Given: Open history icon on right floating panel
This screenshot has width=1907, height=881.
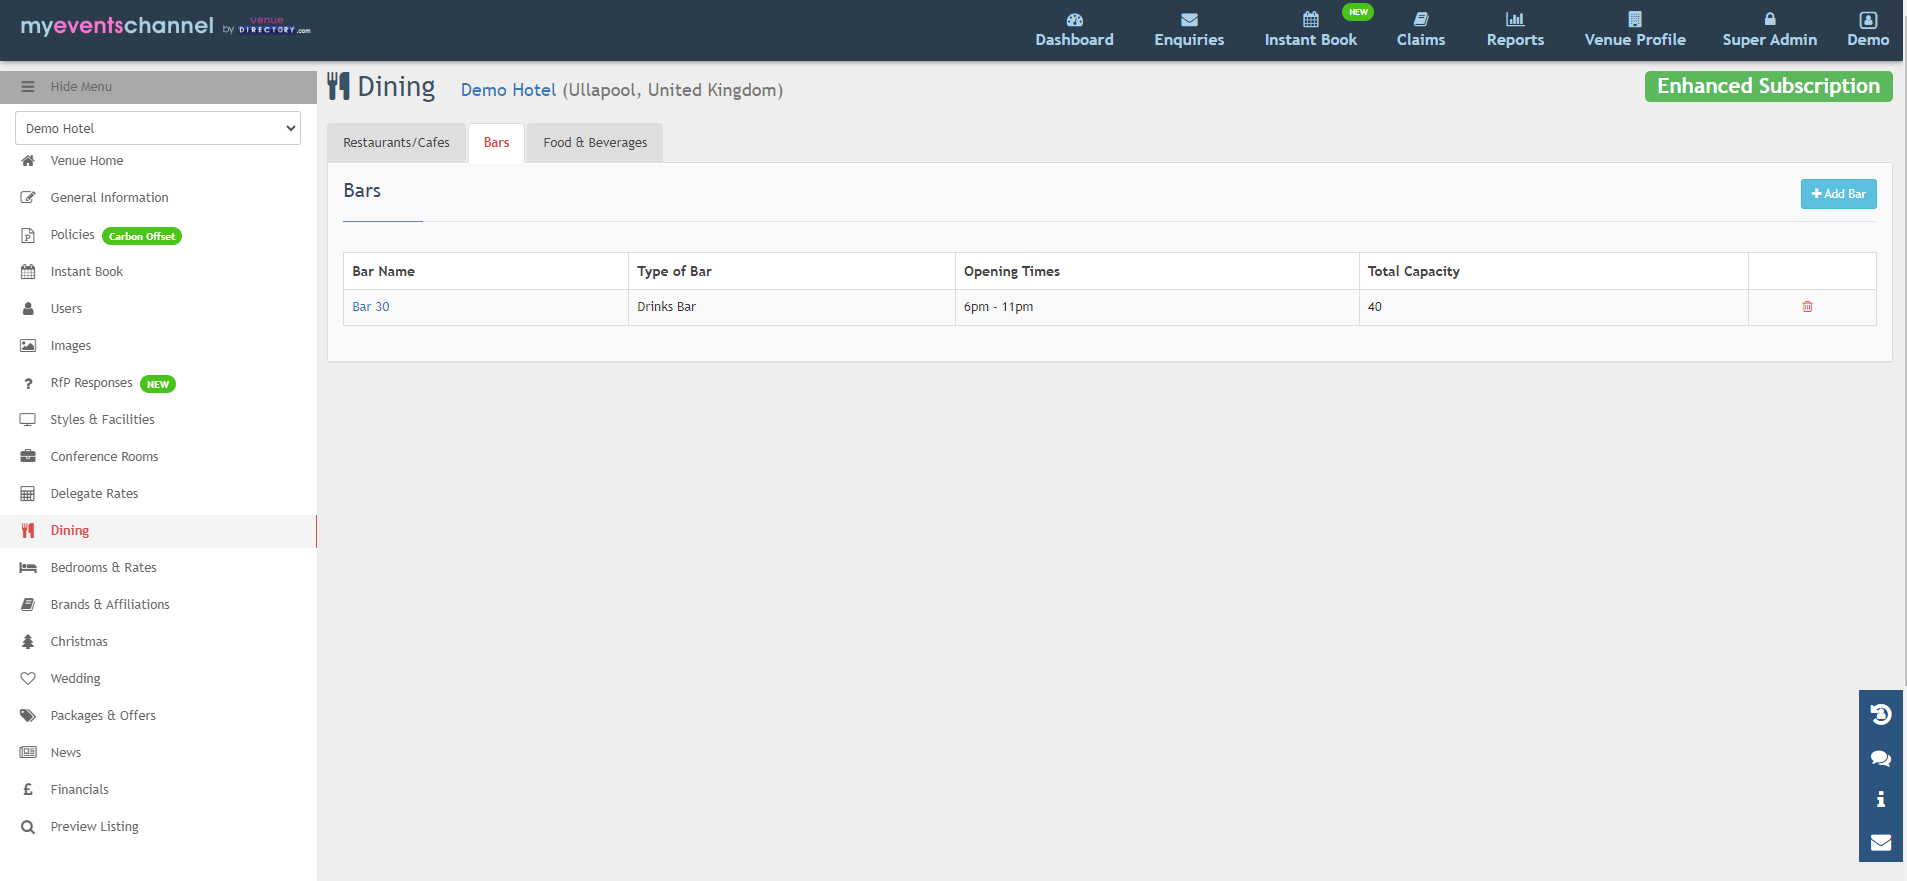Looking at the screenshot, I should tap(1880, 714).
